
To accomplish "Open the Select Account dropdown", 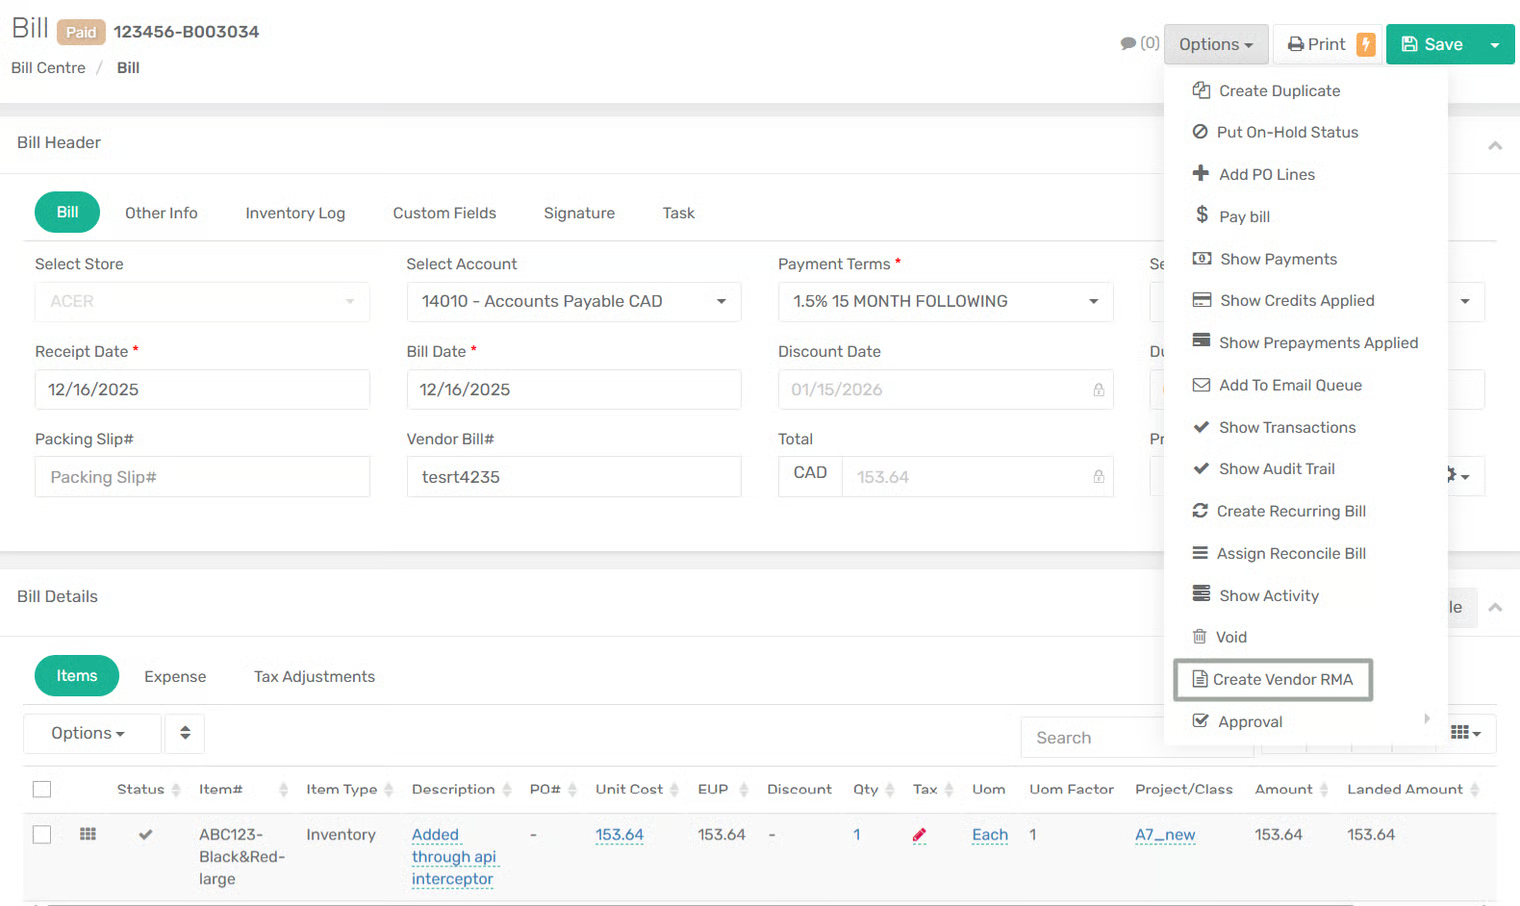I will pyautogui.click(x=573, y=302).
